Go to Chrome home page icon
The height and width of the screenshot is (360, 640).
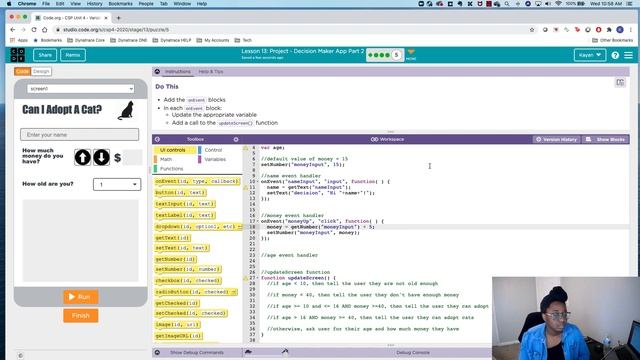pyautogui.click(x=44, y=30)
